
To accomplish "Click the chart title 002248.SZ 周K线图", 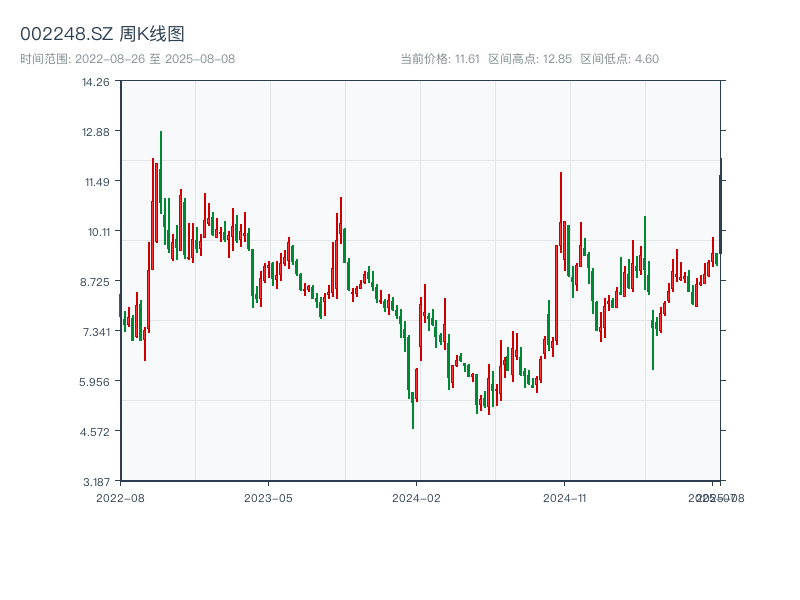I will [102, 34].
